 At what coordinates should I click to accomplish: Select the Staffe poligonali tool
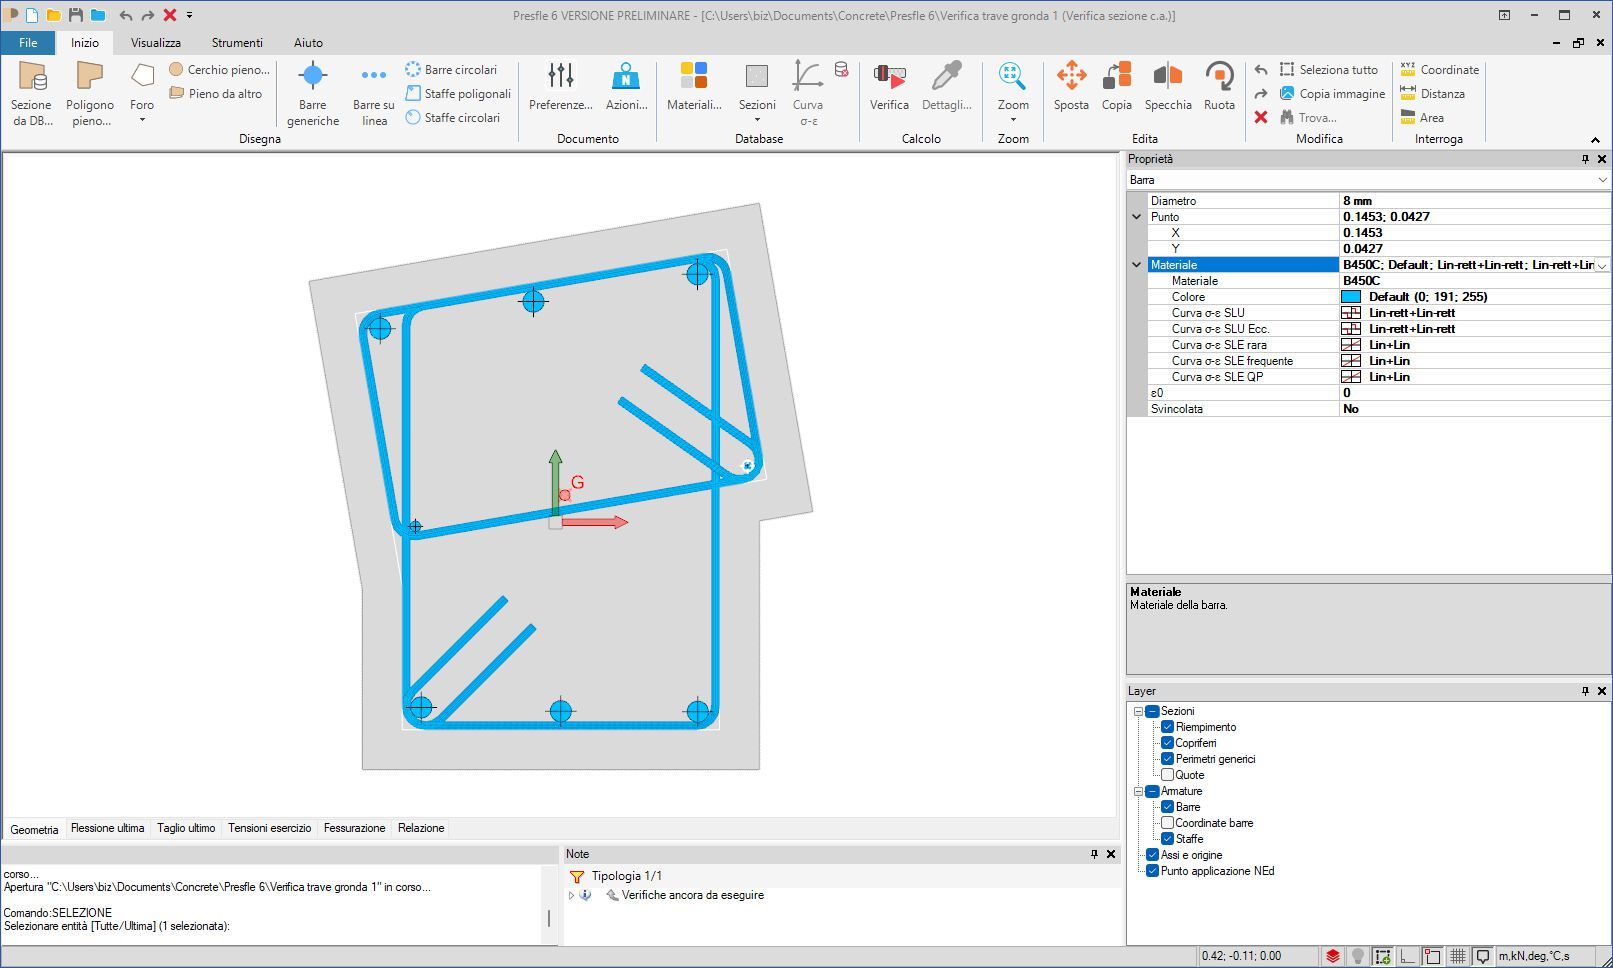[458, 94]
